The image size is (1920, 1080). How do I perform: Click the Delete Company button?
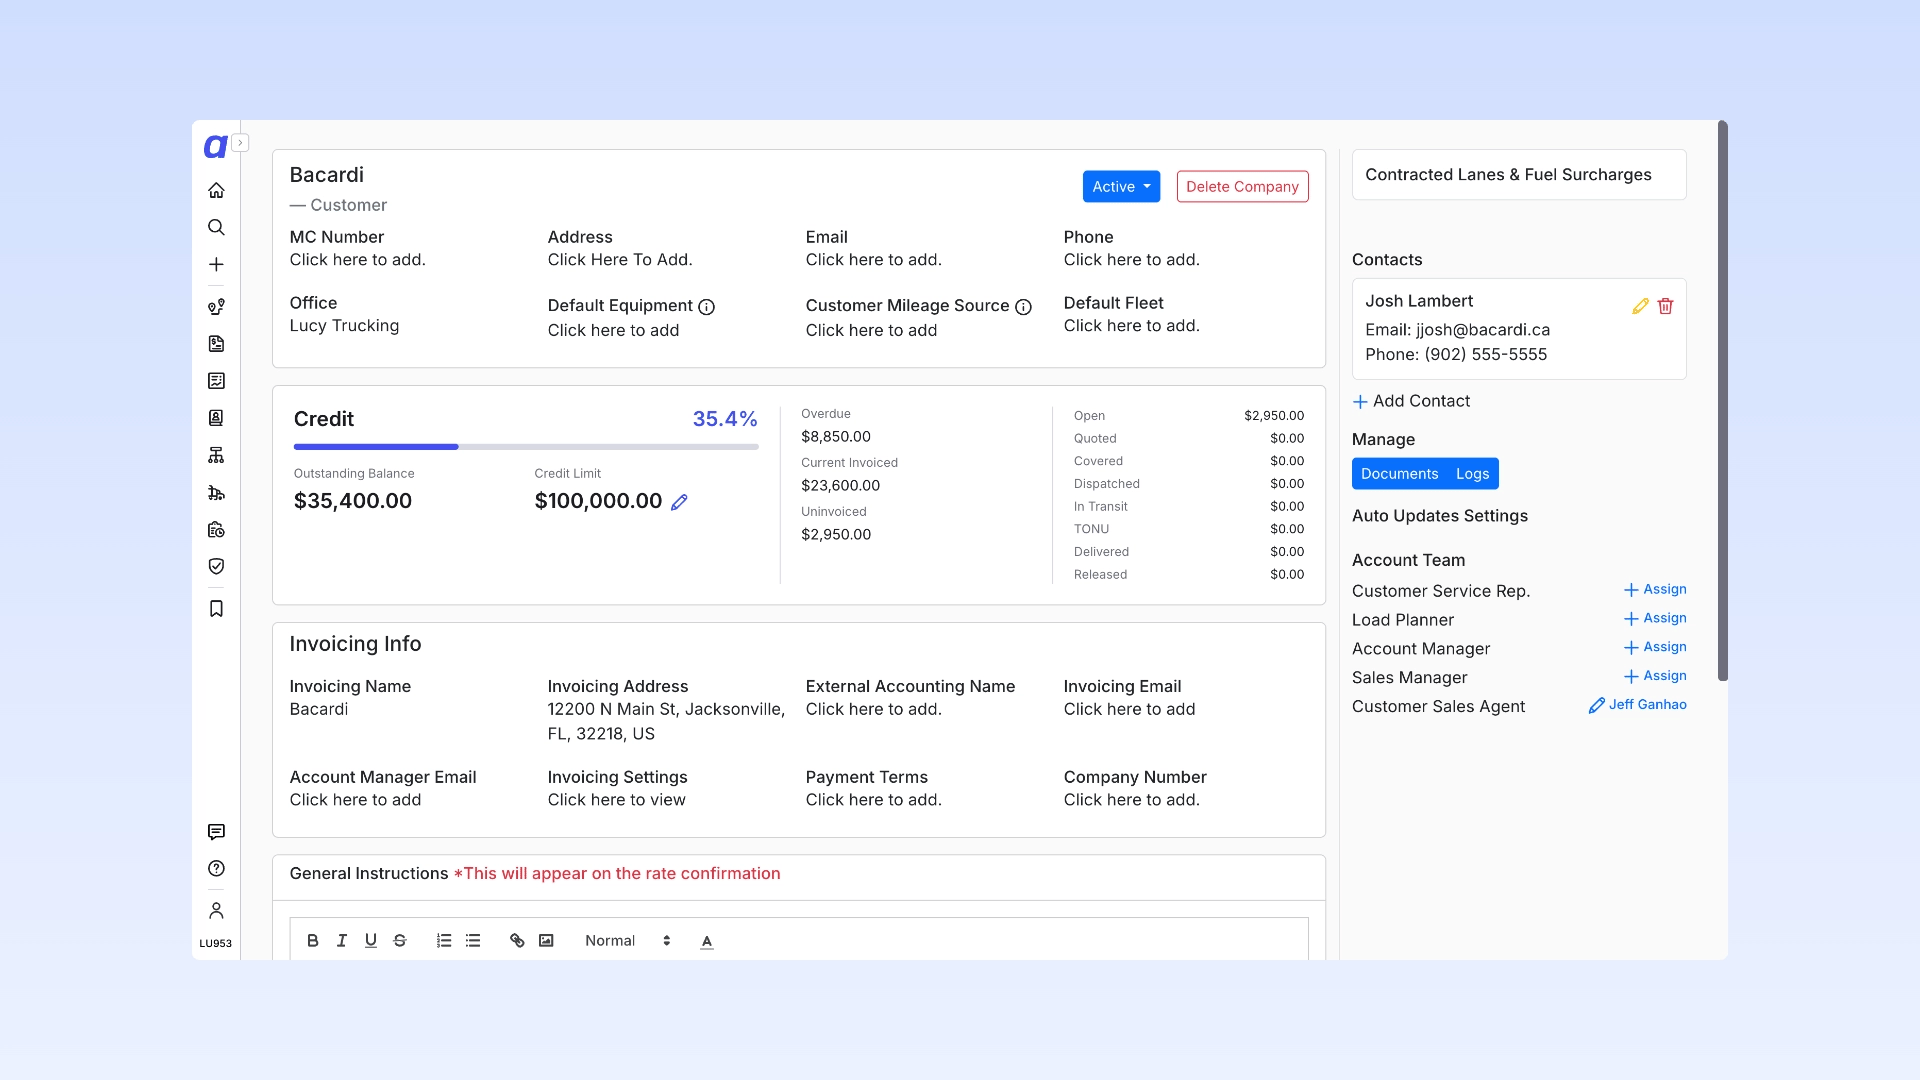(x=1242, y=187)
